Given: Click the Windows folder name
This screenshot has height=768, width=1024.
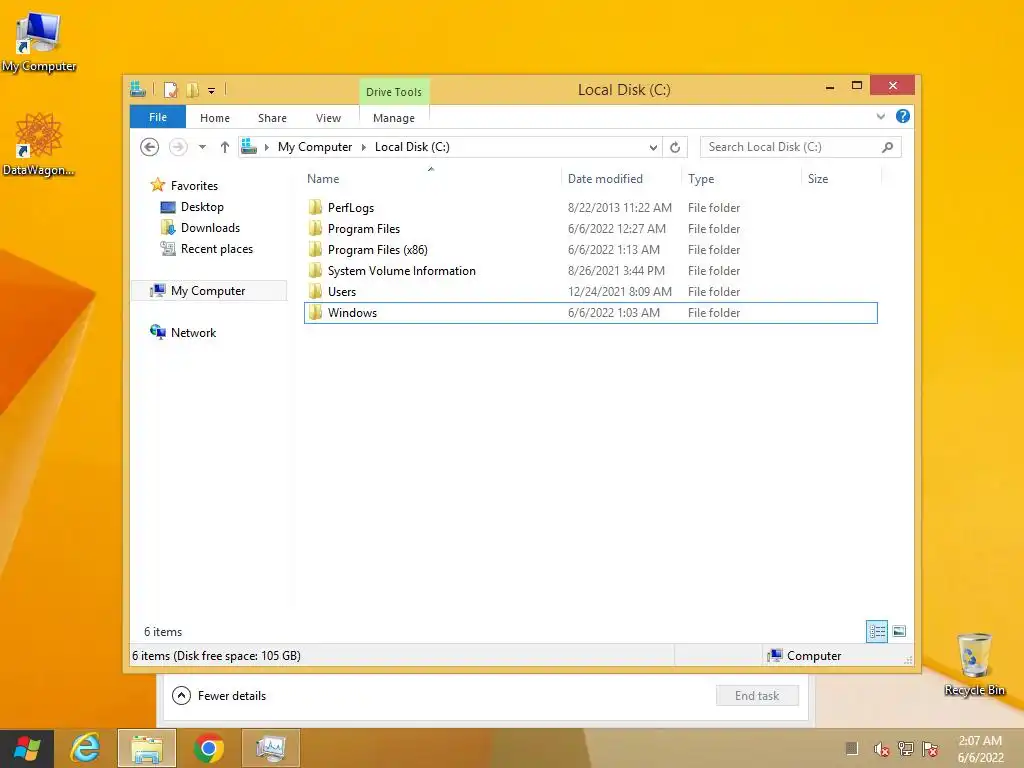Looking at the screenshot, I should pyautogui.click(x=352, y=313).
